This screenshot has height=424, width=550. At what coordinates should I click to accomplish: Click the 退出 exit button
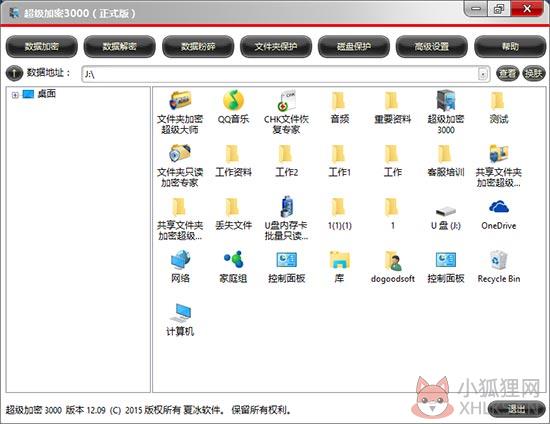click(517, 409)
